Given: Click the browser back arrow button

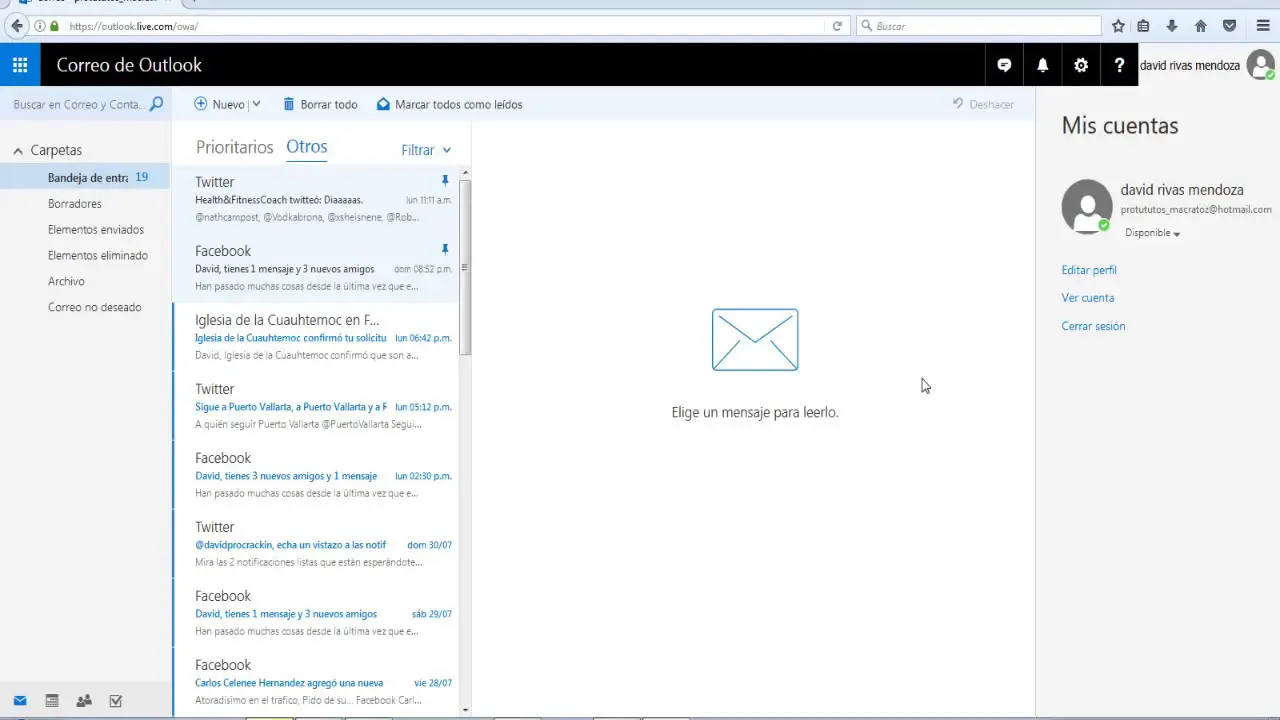Looking at the screenshot, I should coord(16,26).
